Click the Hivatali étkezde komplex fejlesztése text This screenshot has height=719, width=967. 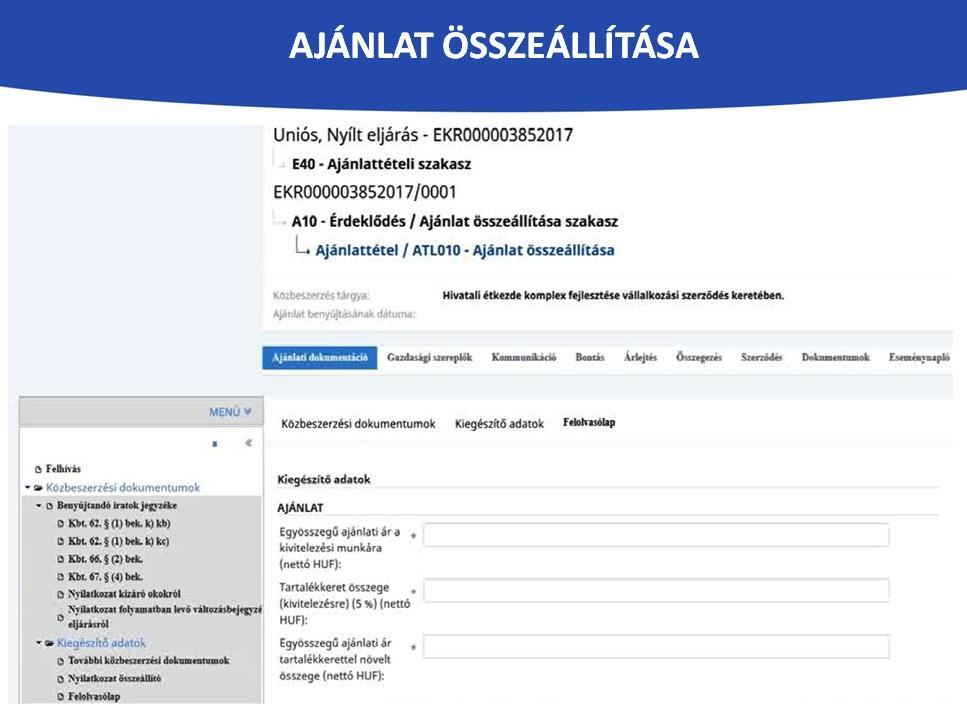click(613, 295)
